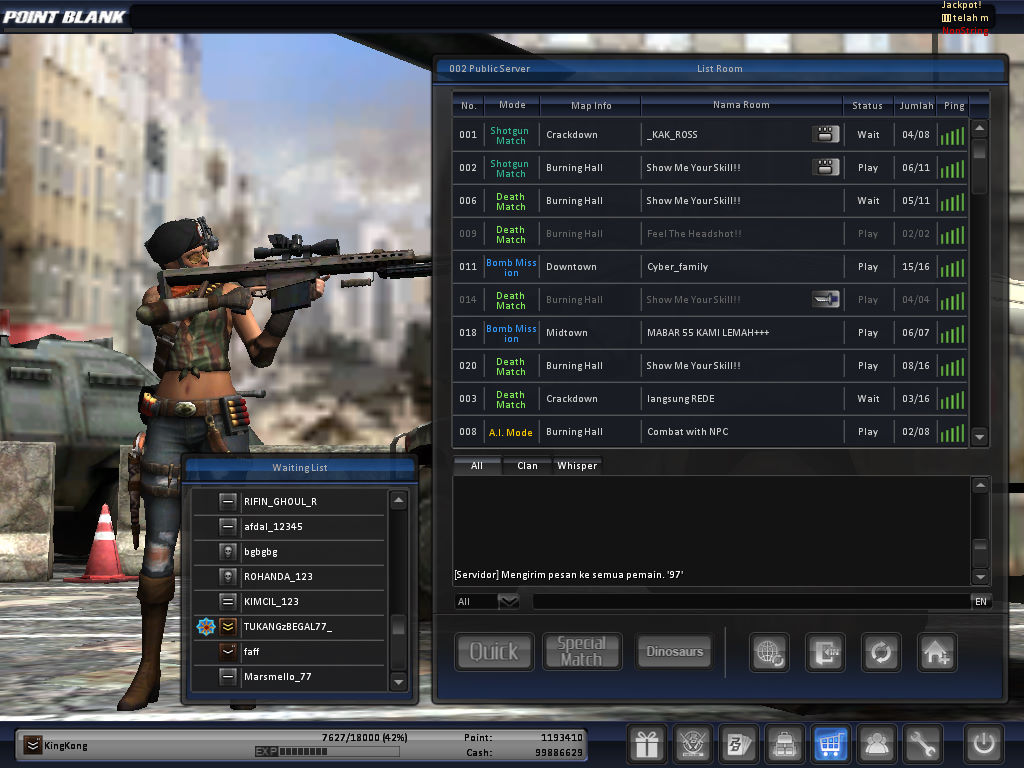The height and width of the screenshot is (768, 1024).
Task: Select room langsung REDE
Action: coord(709,398)
